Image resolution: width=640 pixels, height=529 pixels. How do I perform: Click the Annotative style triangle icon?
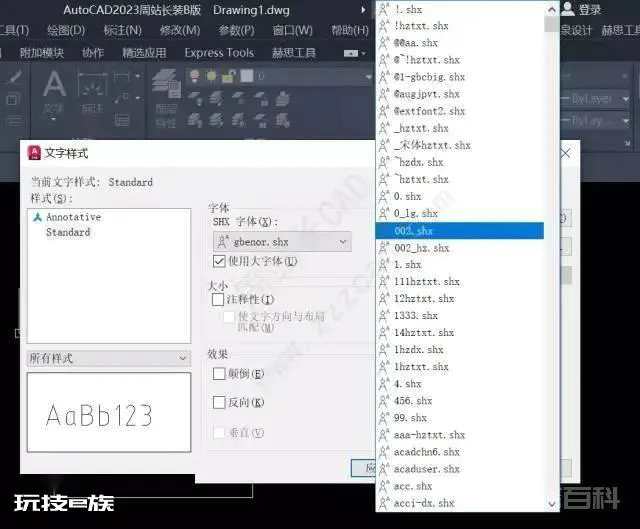point(38,217)
